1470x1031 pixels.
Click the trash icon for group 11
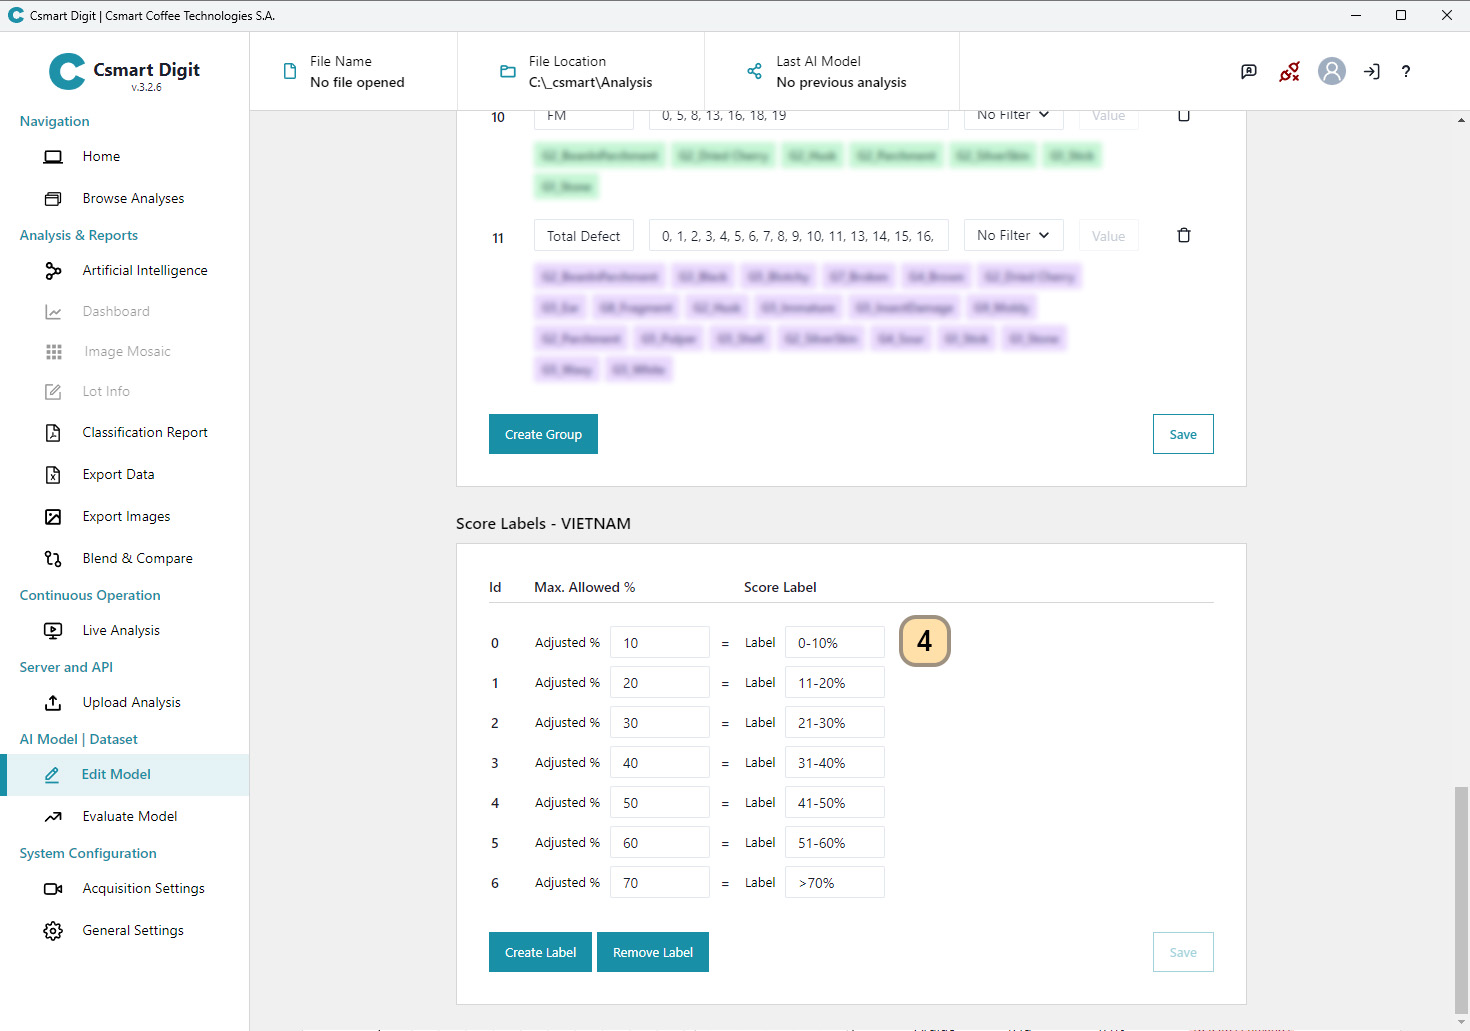1183,236
